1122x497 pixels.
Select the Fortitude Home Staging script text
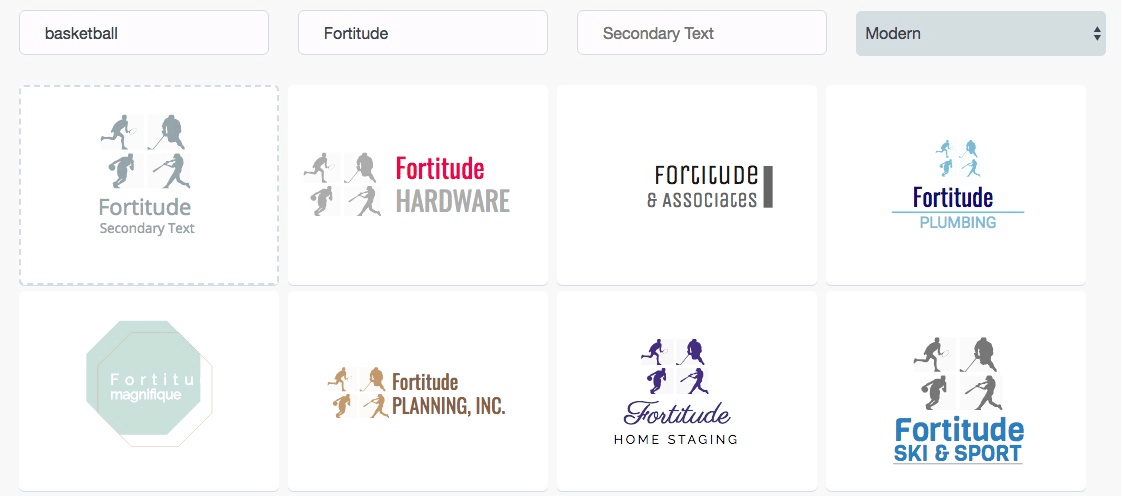[677, 413]
